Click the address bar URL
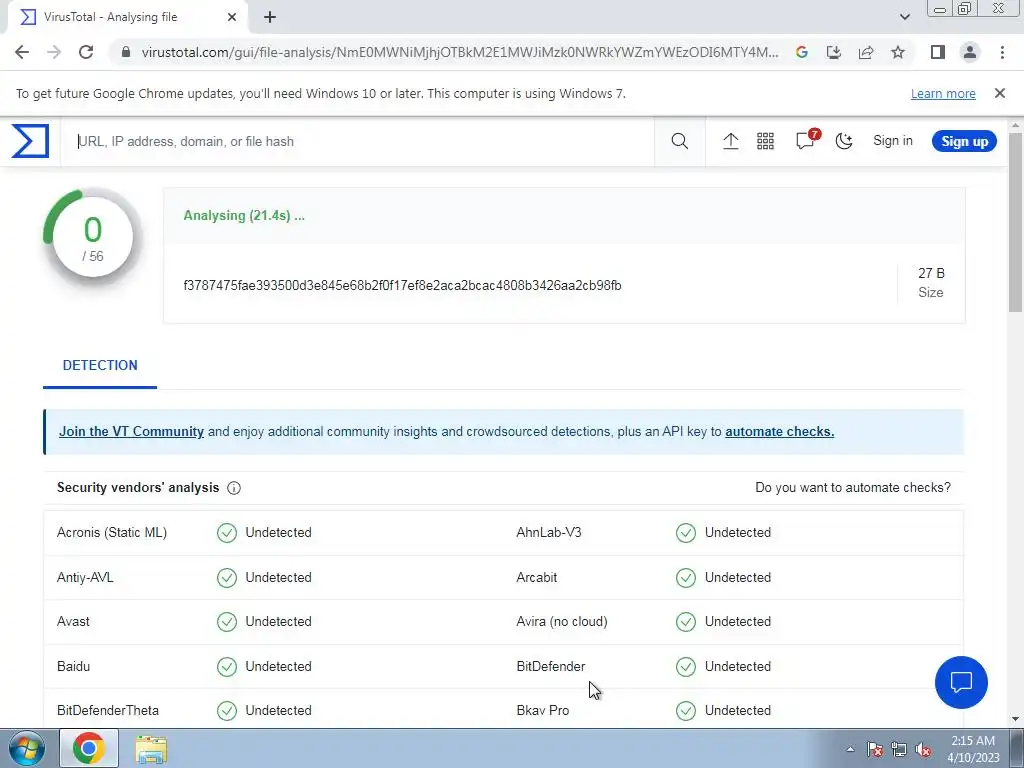The height and width of the screenshot is (768, 1024). tap(459, 52)
